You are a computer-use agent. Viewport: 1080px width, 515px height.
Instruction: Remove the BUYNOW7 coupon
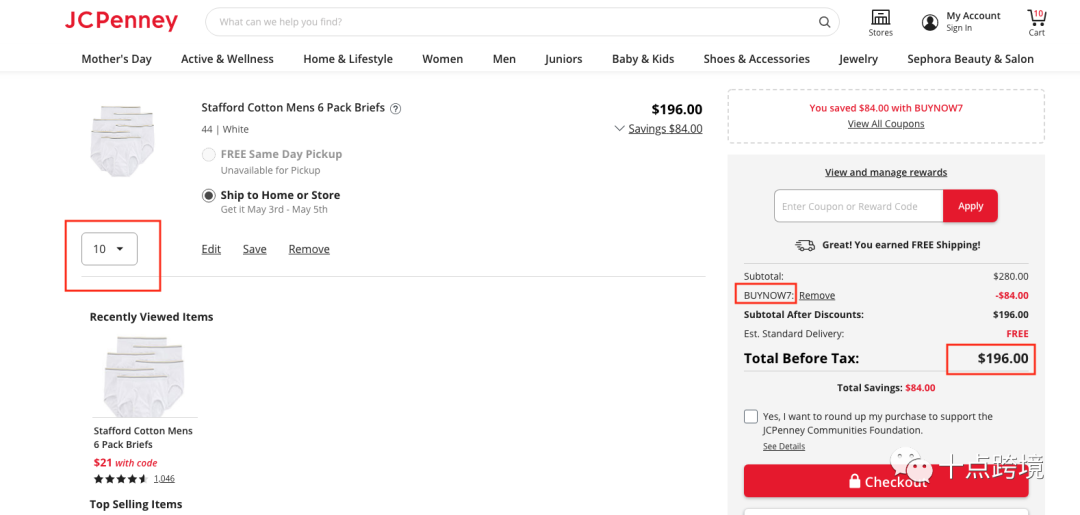click(817, 295)
